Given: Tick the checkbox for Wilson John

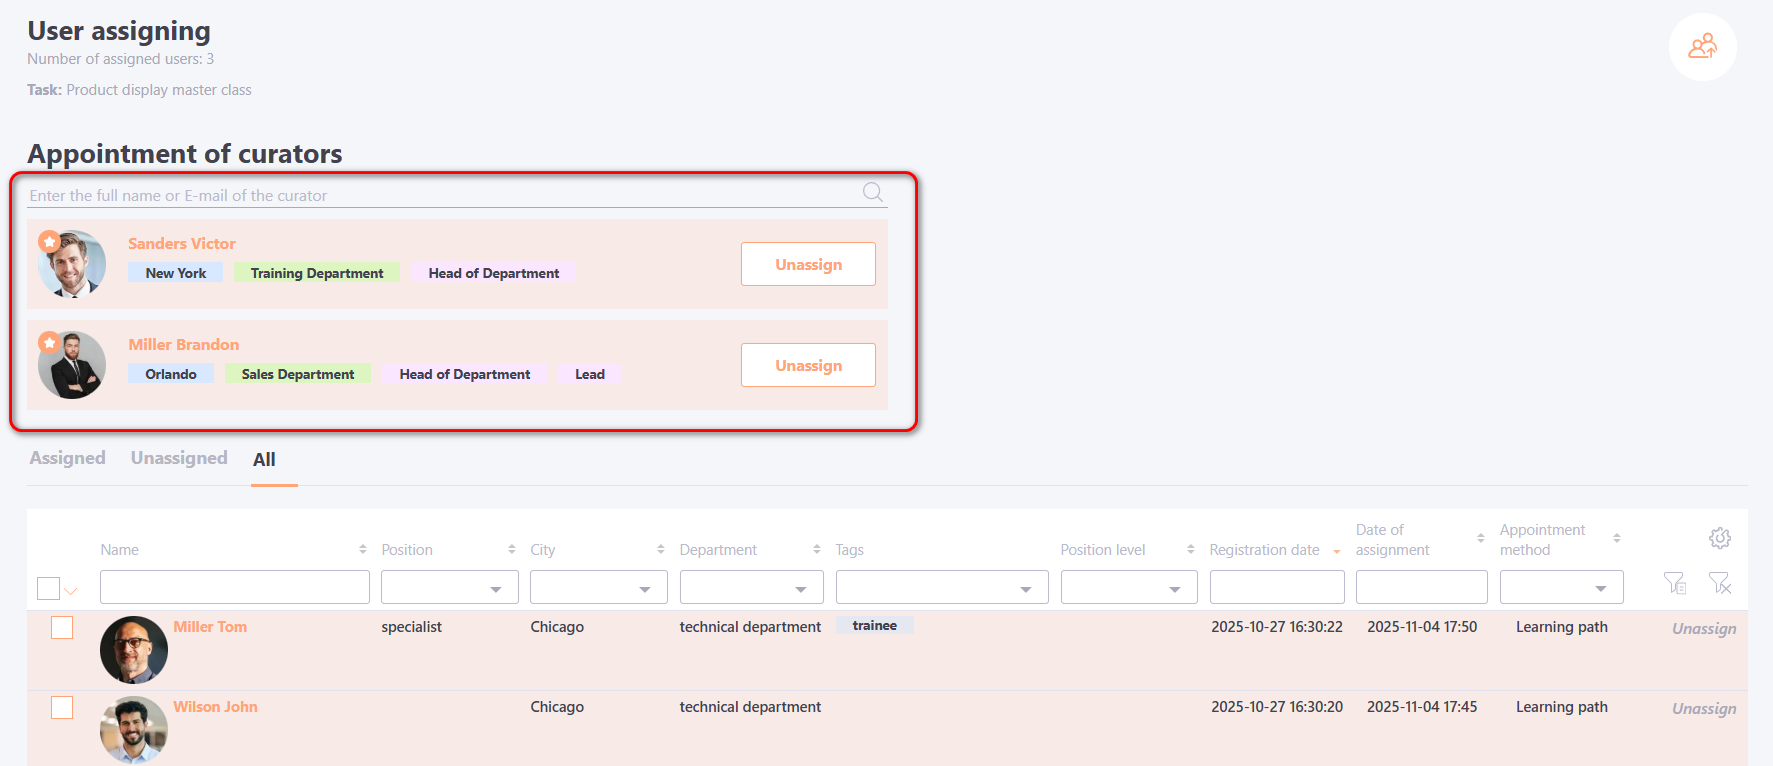Looking at the screenshot, I should pyautogui.click(x=62, y=707).
